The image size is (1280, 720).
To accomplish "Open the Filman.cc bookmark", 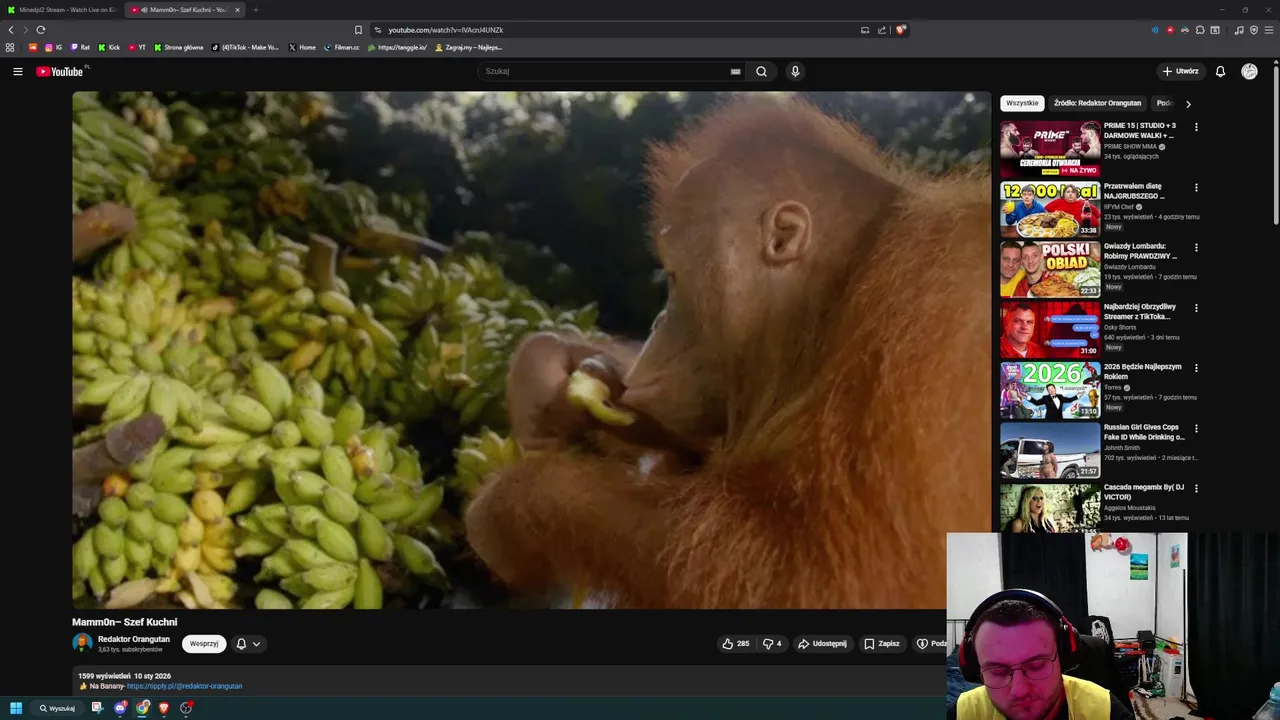I will [x=341, y=47].
